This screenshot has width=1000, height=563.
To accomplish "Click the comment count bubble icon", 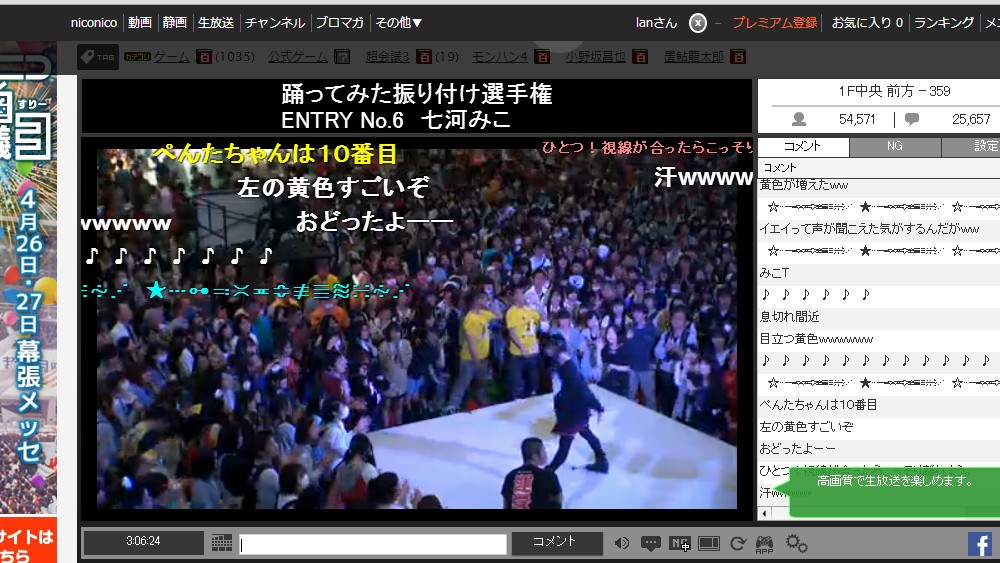I will coord(912,119).
